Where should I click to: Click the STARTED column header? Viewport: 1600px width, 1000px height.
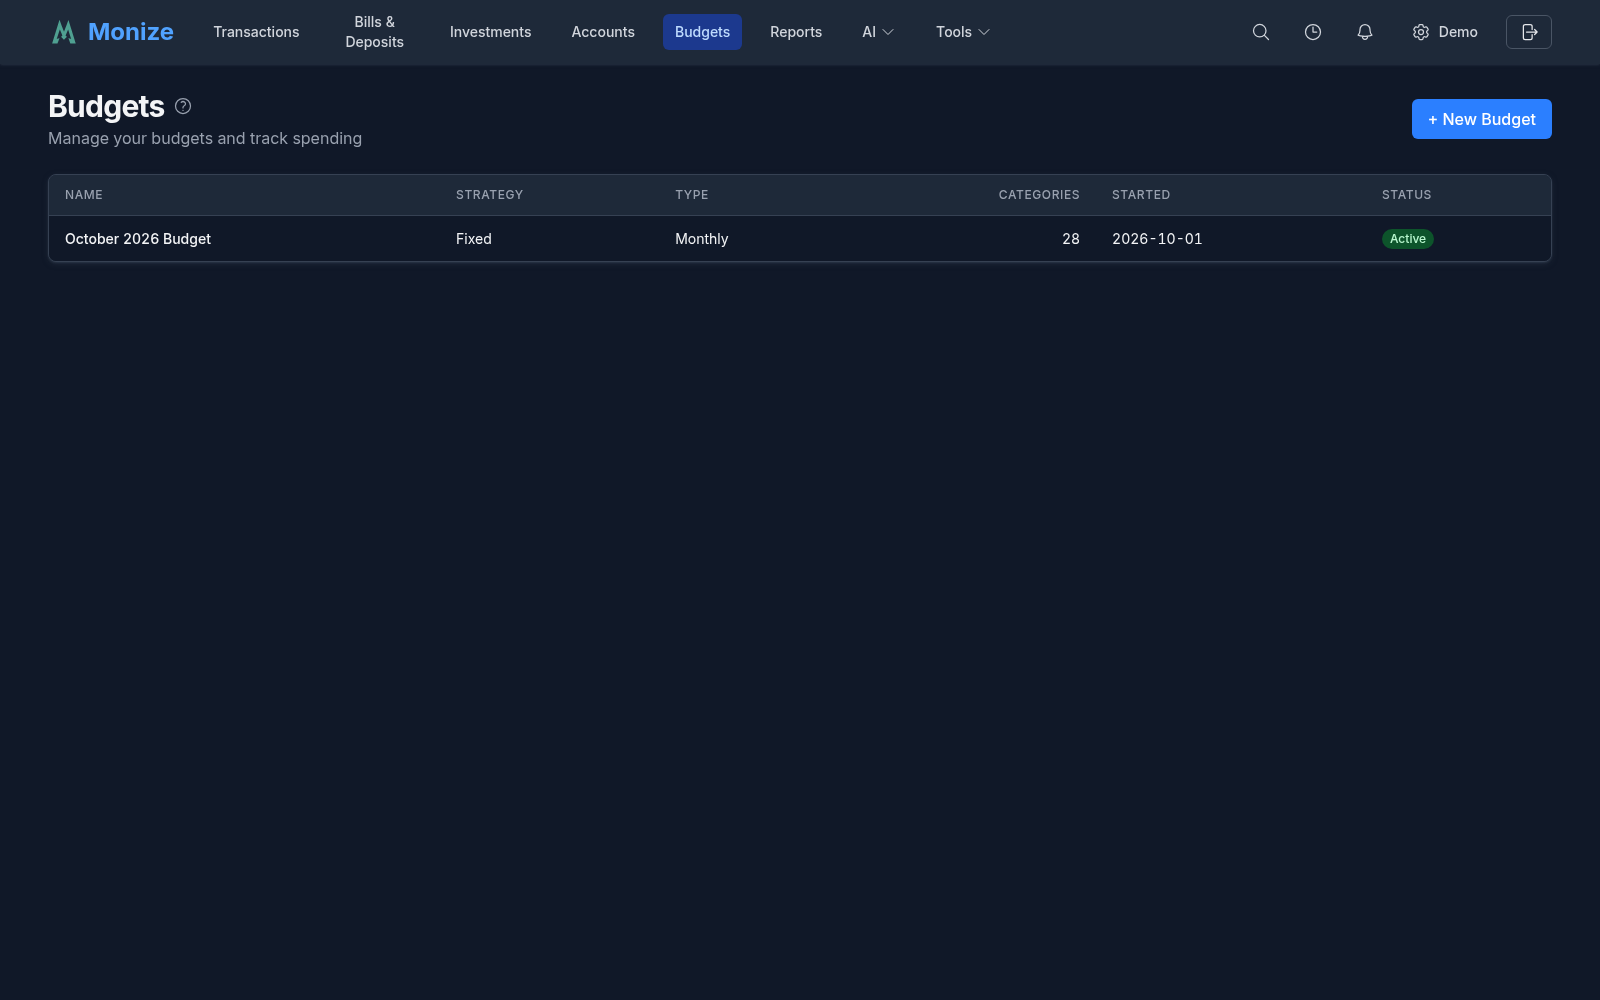coord(1141,195)
